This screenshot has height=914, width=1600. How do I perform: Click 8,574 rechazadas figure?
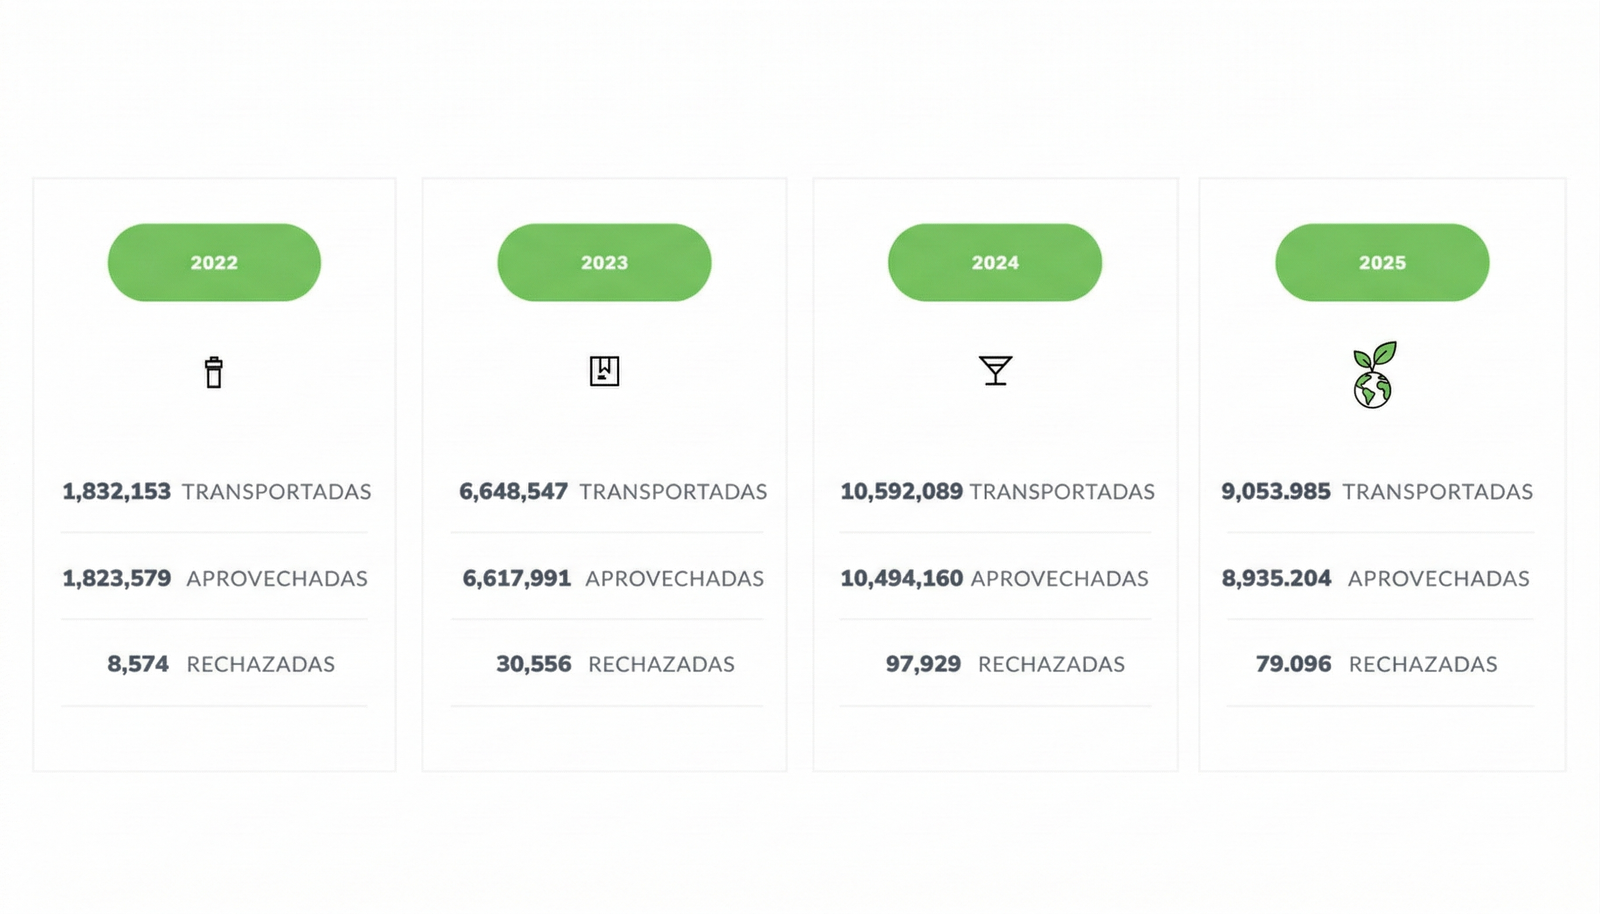click(138, 664)
